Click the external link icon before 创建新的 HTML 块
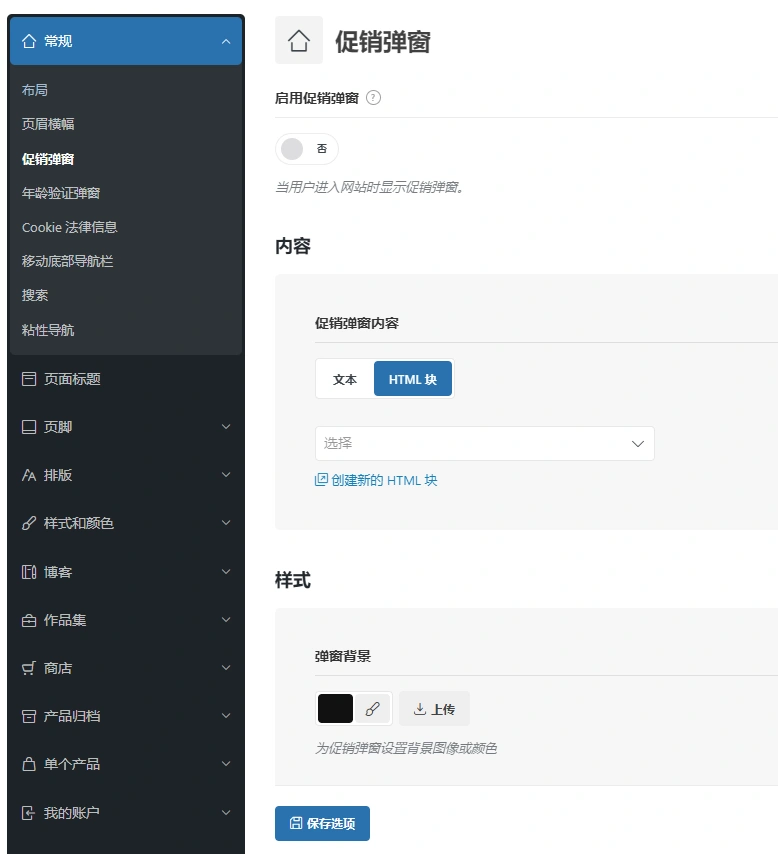Image resolution: width=778 pixels, height=854 pixels. coord(321,480)
